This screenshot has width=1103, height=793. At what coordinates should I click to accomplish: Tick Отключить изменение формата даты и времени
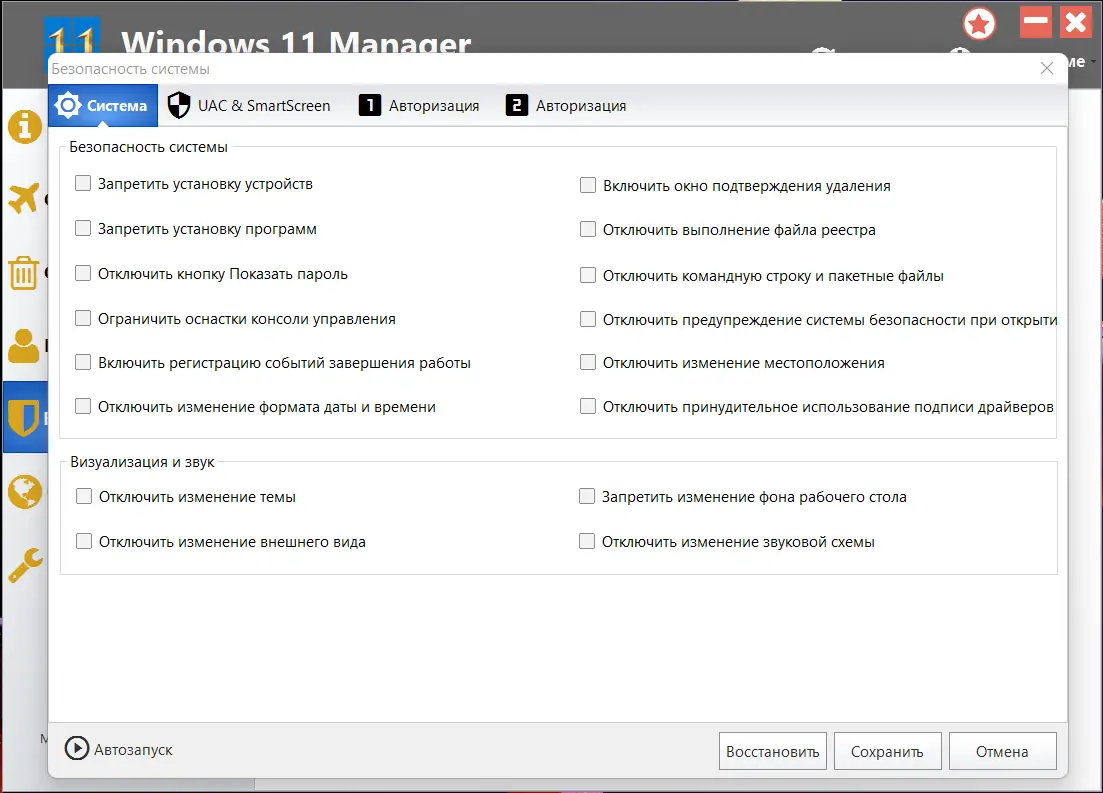coord(83,406)
